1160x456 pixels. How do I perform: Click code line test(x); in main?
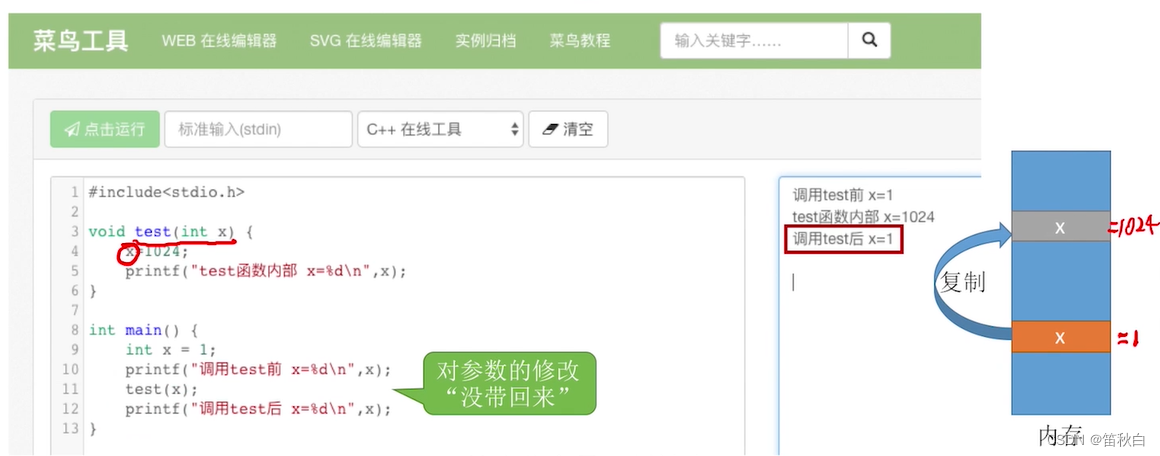(x=162, y=389)
